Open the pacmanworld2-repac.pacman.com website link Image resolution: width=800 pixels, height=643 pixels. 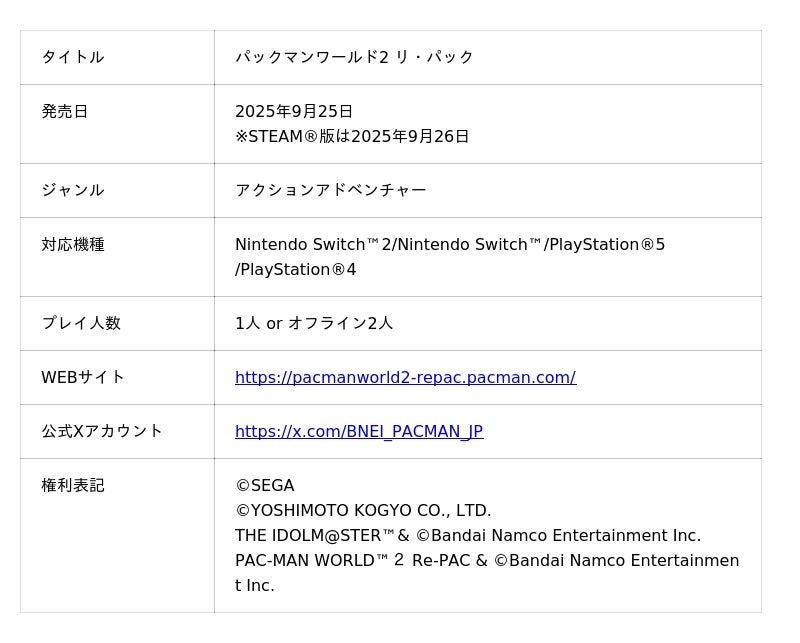point(405,378)
